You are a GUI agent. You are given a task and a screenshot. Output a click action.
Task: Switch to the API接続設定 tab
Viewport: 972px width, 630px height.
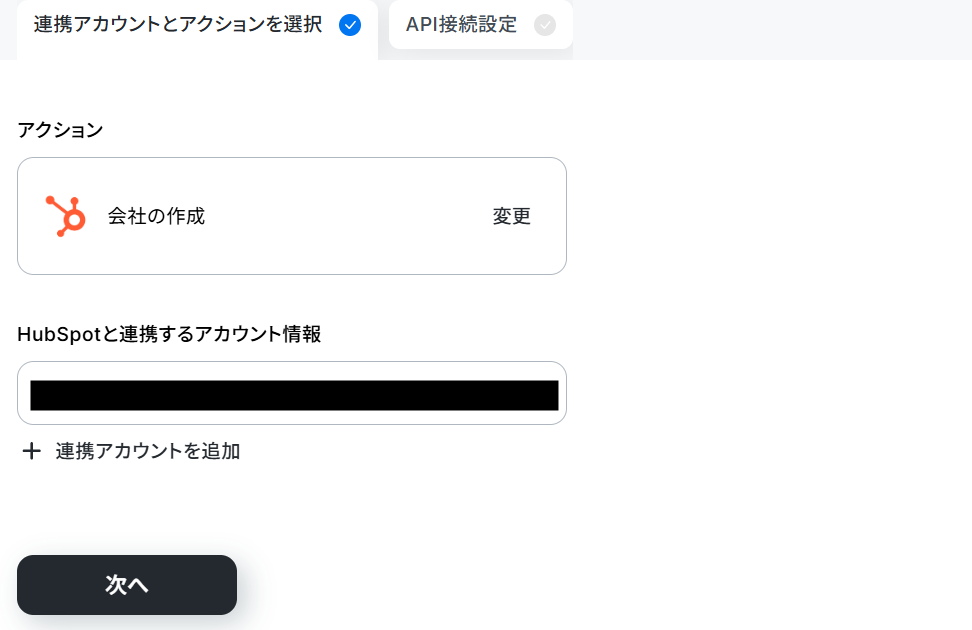[480, 25]
